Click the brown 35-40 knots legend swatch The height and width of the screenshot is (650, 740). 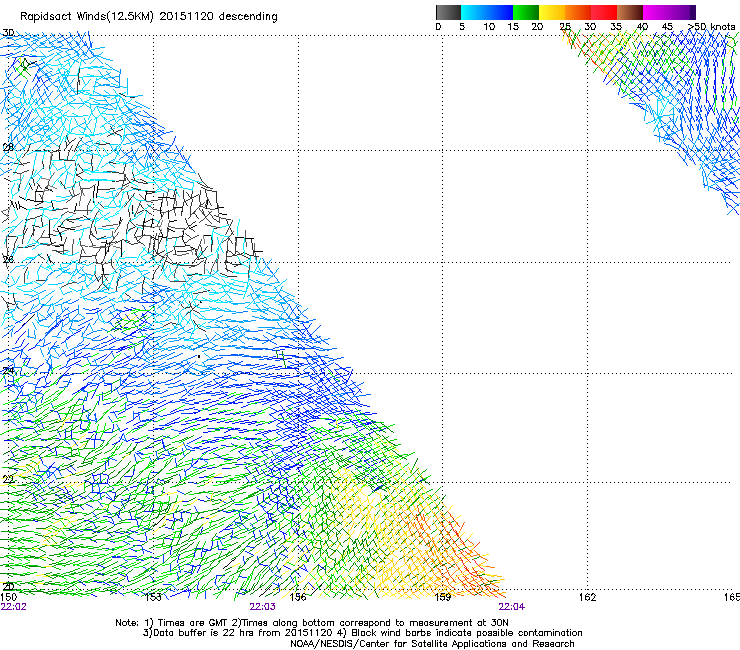(x=630, y=12)
